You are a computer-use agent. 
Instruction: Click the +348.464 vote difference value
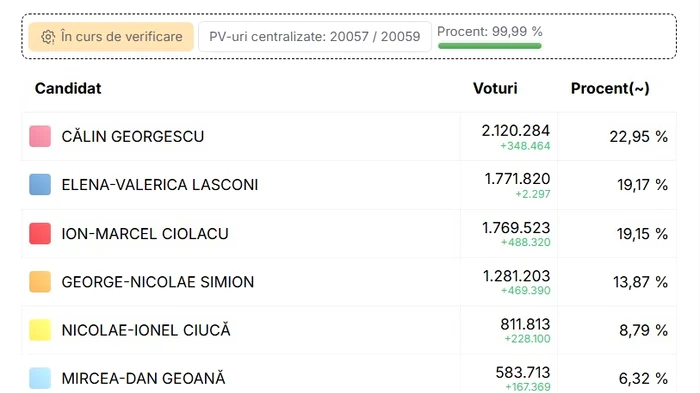coord(525,146)
